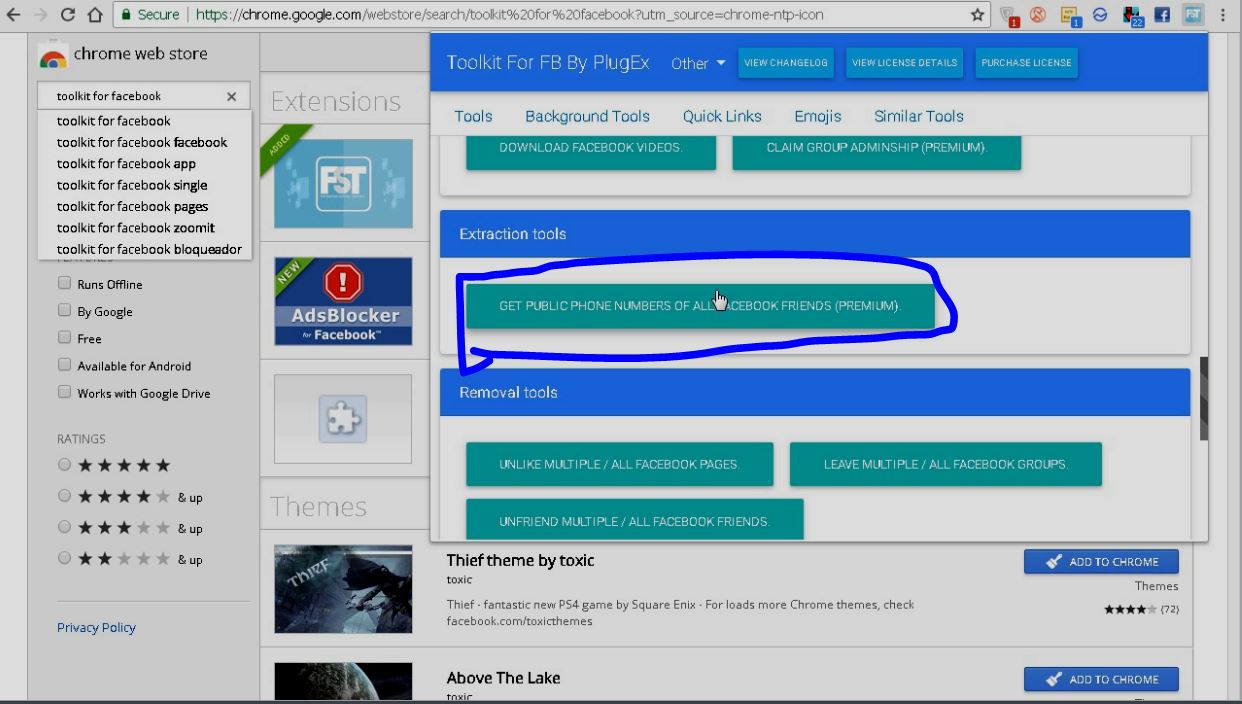Go back with the browser back arrow

13,15
